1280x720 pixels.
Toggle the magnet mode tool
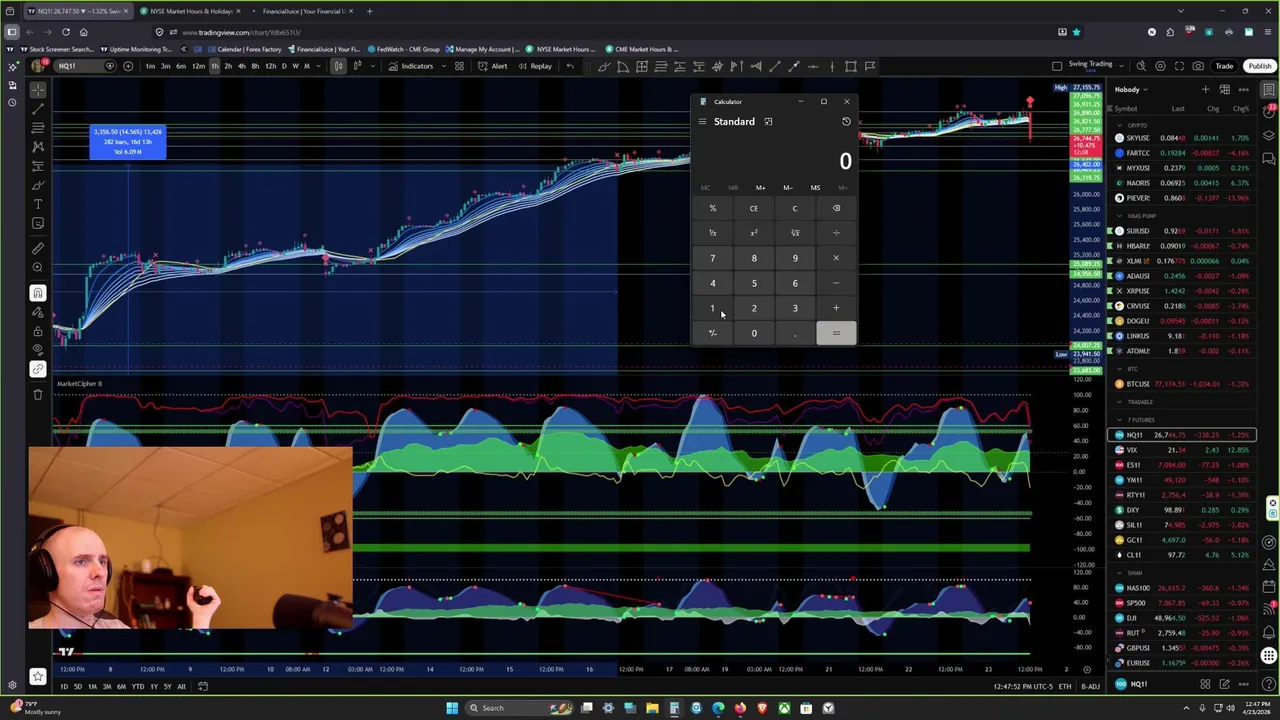pyautogui.click(x=38, y=293)
